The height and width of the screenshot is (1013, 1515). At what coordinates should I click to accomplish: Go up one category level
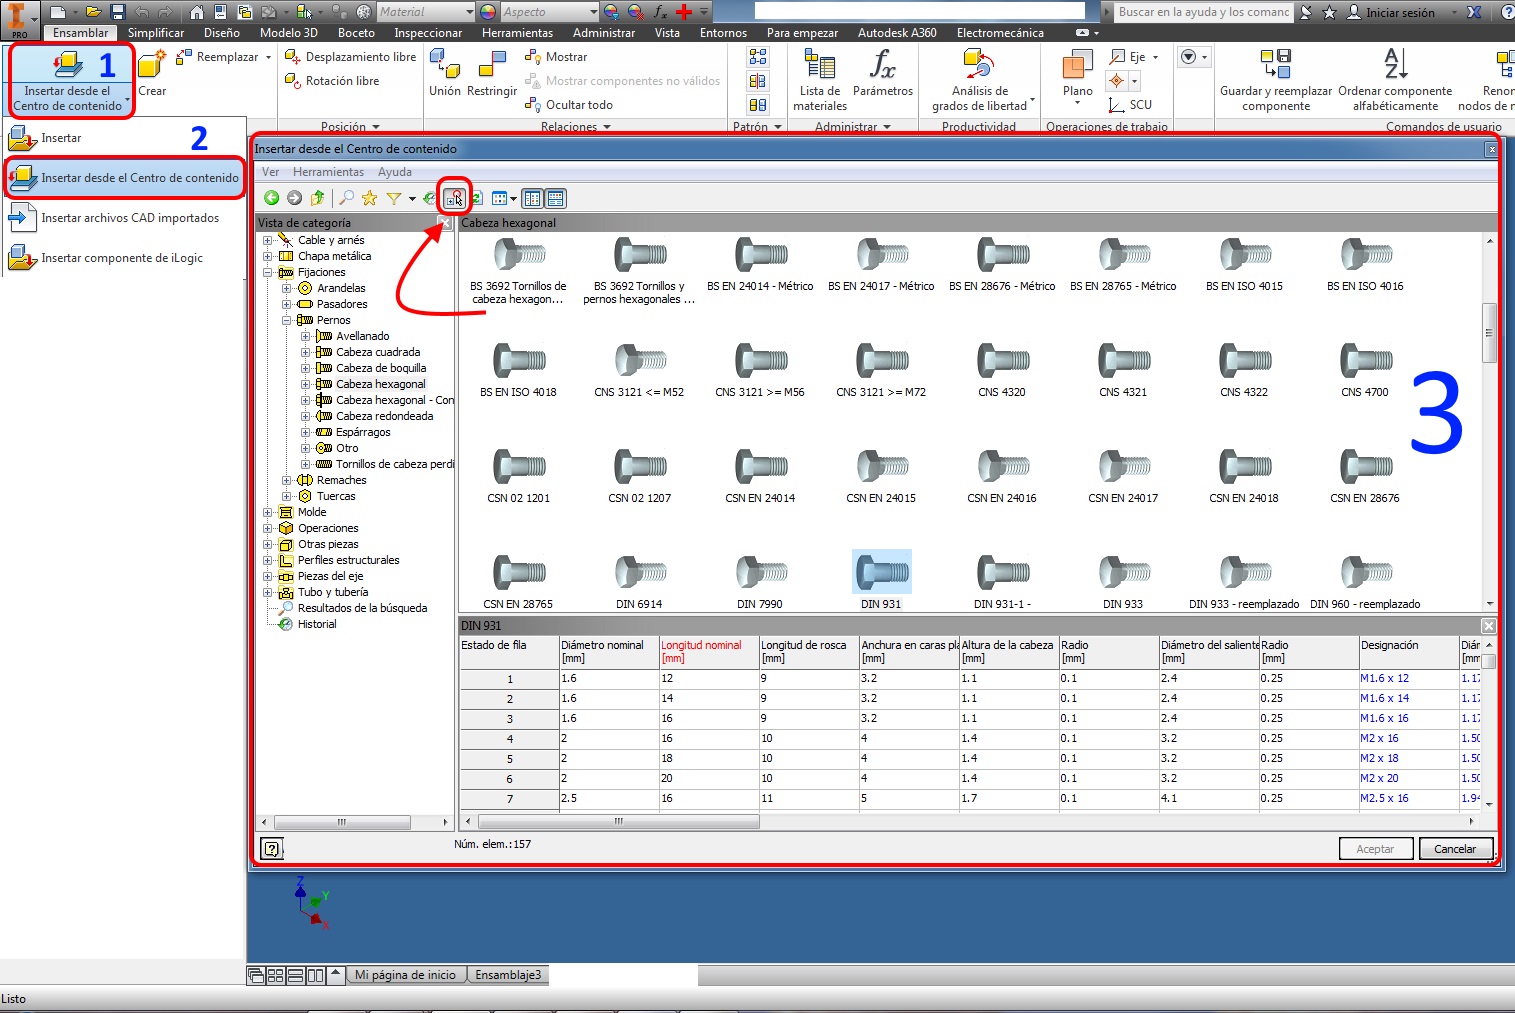(318, 198)
